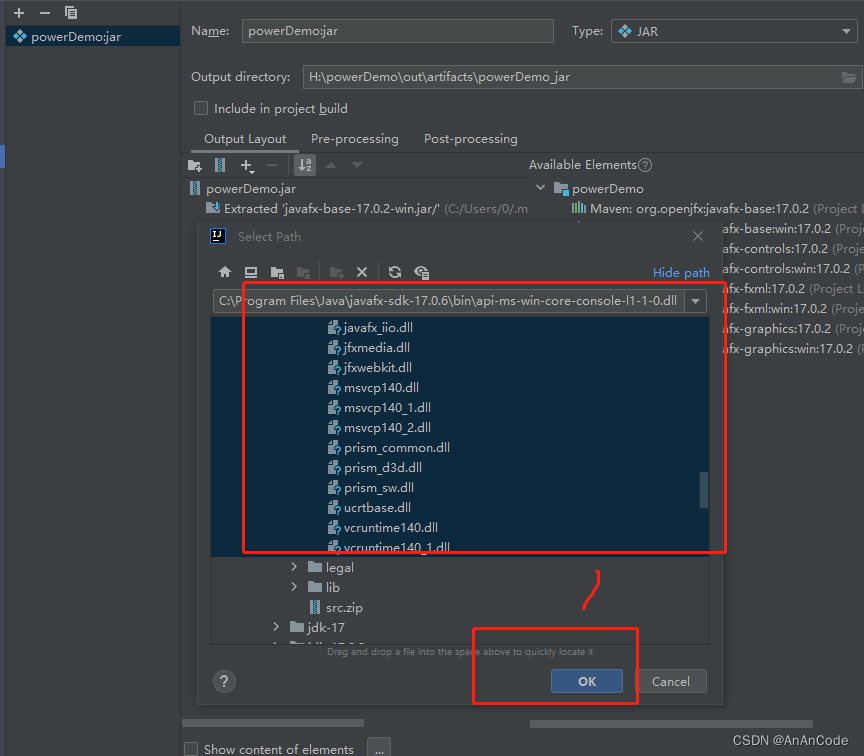Click the OK button
Viewport: 864px width, 756px height.
click(587, 681)
